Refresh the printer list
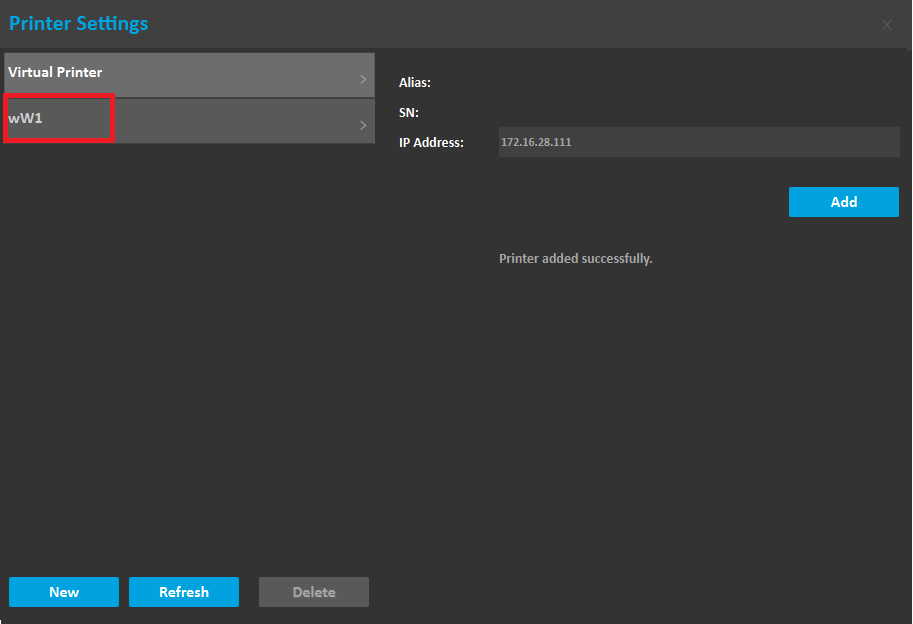This screenshot has width=913, height=624. pyautogui.click(x=184, y=592)
